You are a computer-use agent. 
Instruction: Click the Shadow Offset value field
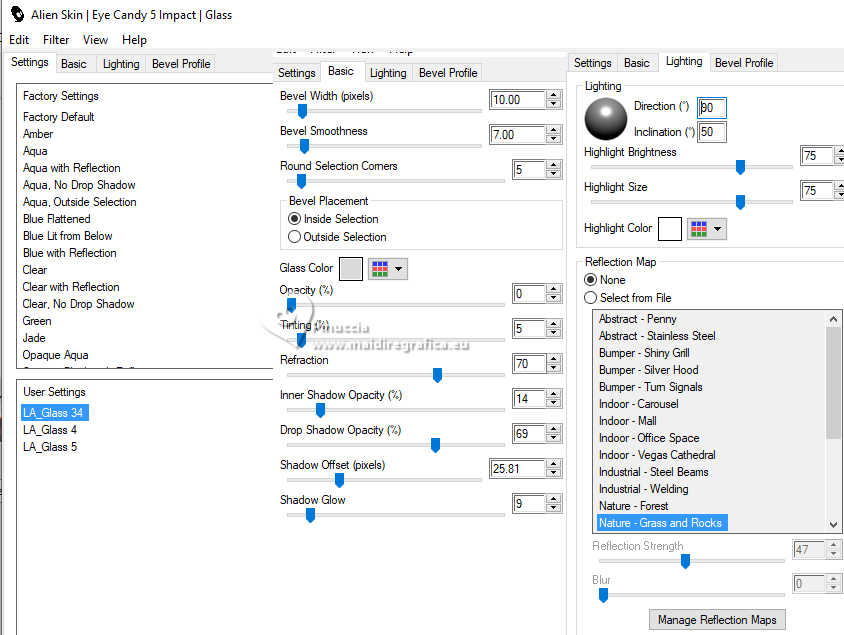[517, 469]
